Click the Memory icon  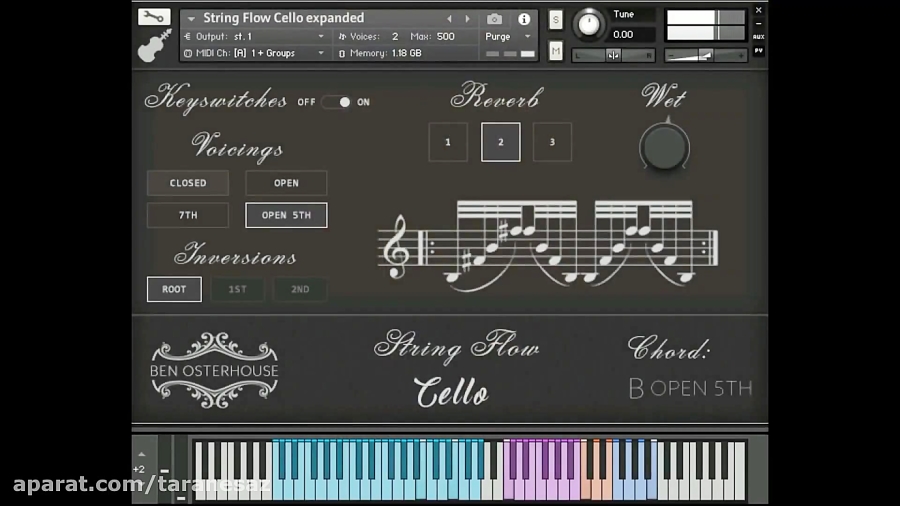coord(342,53)
